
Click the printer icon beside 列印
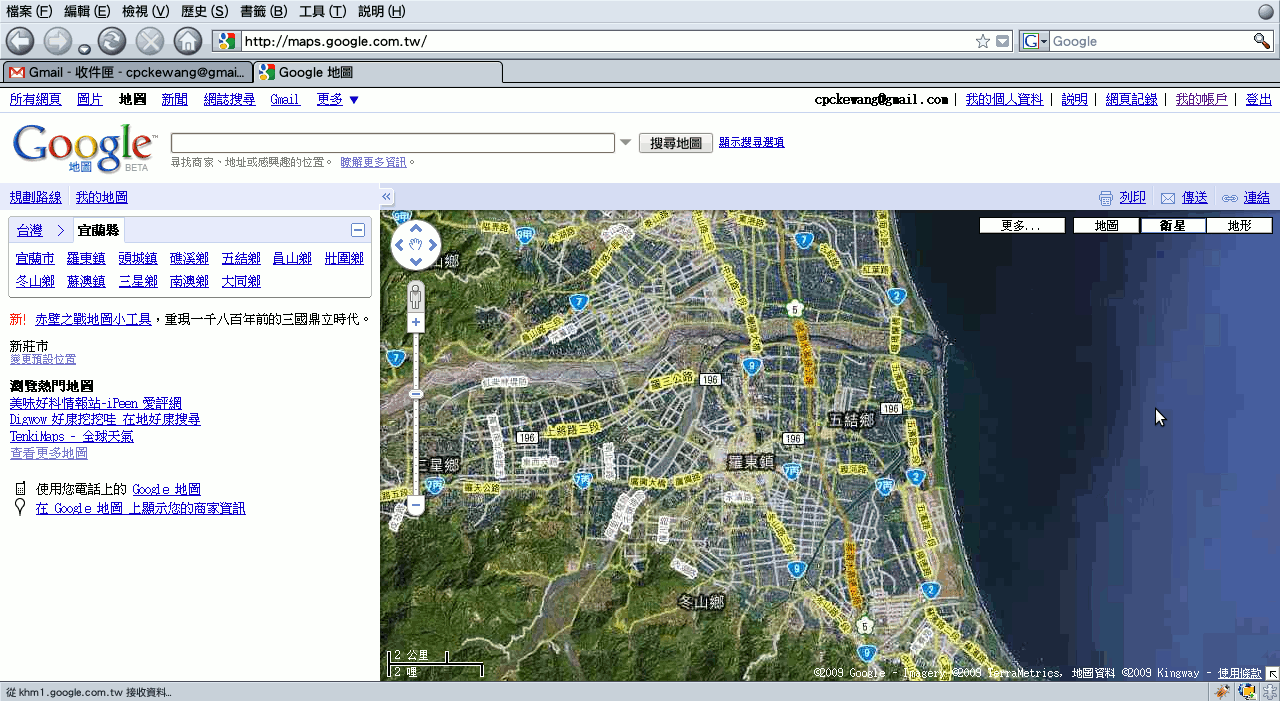click(x=1105, y=198)
